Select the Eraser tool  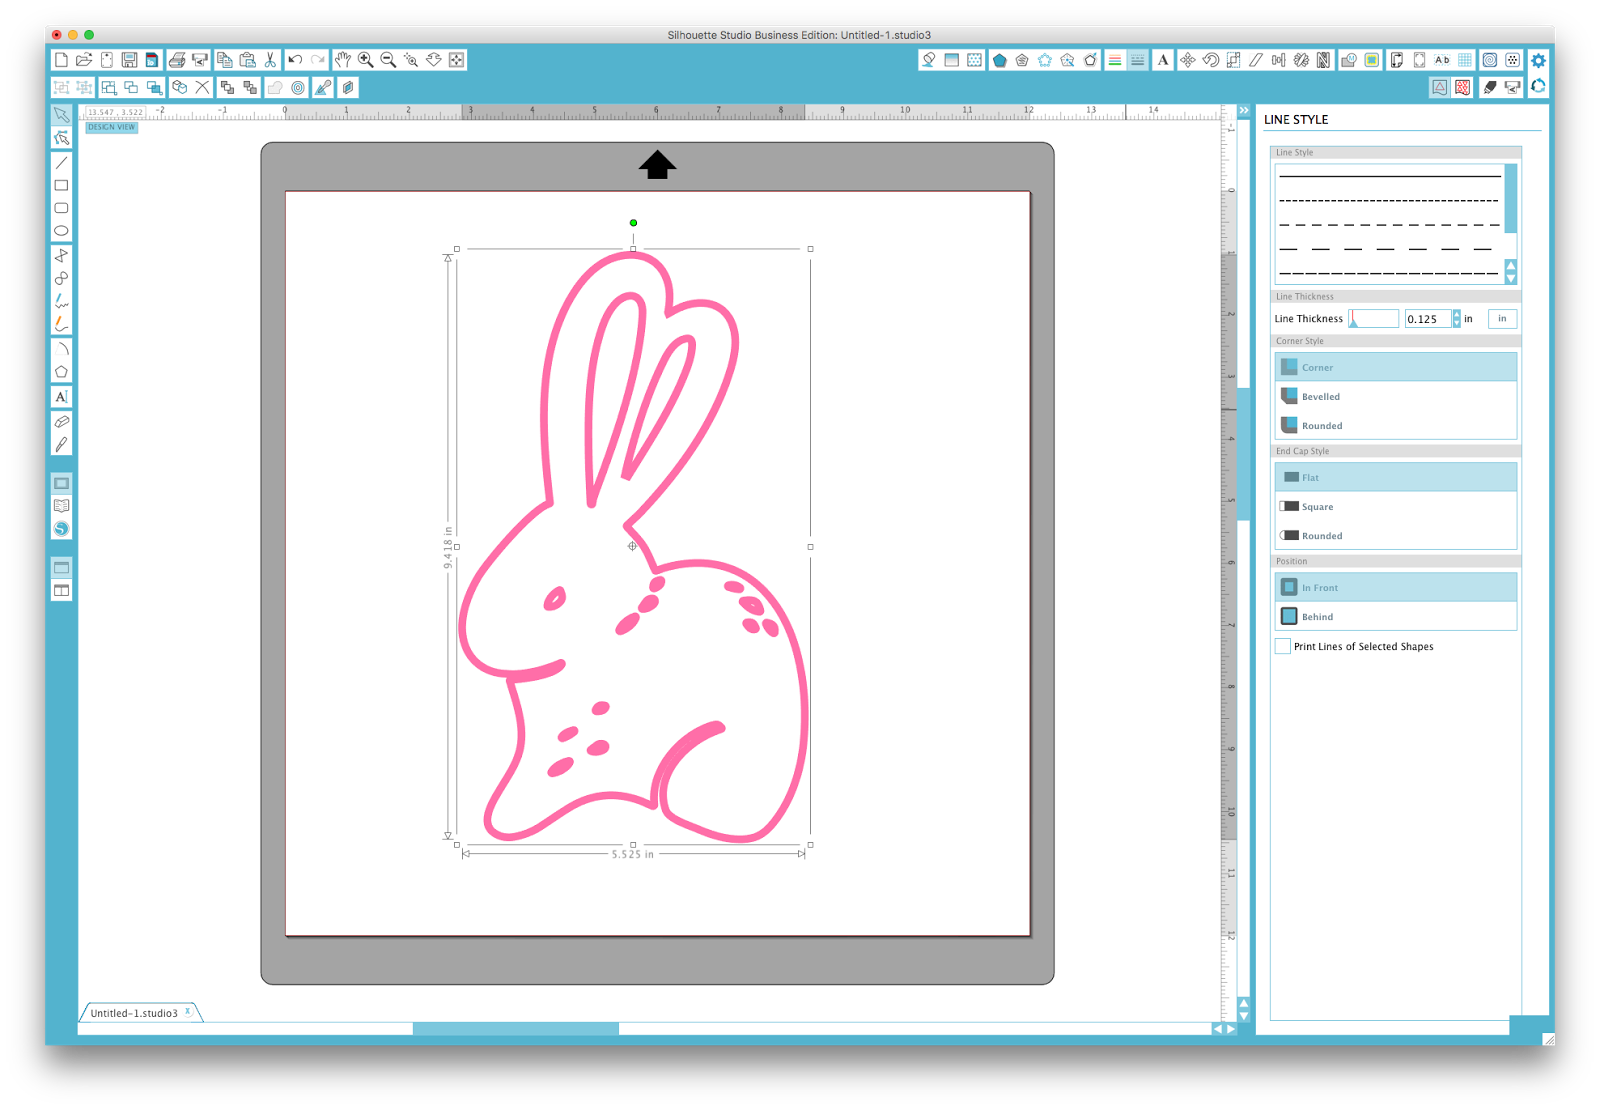(x=62, y=421)
